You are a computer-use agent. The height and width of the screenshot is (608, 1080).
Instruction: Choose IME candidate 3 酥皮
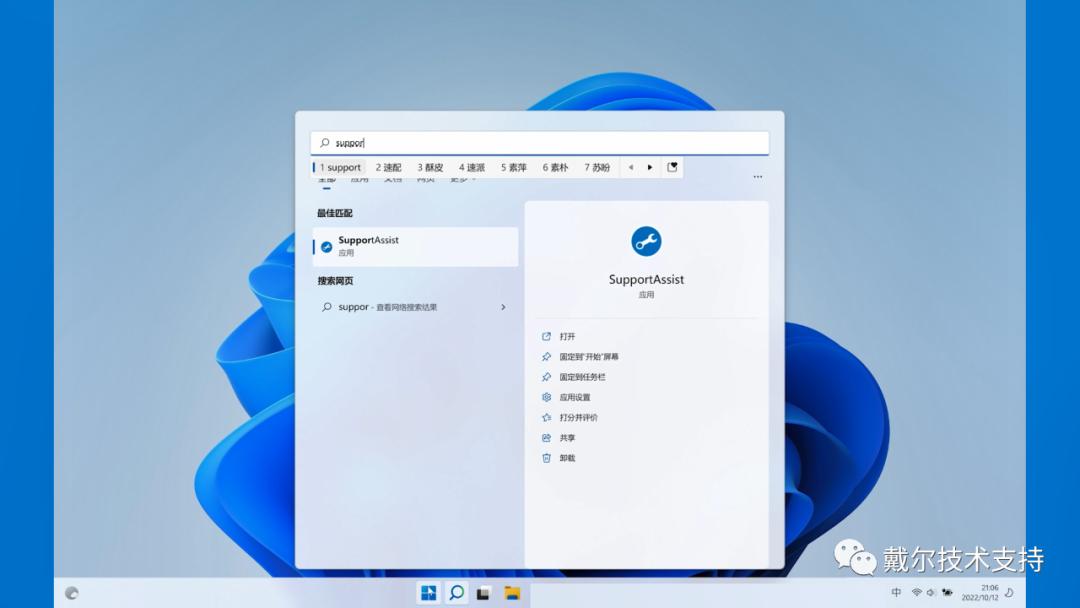coord(430,167)
